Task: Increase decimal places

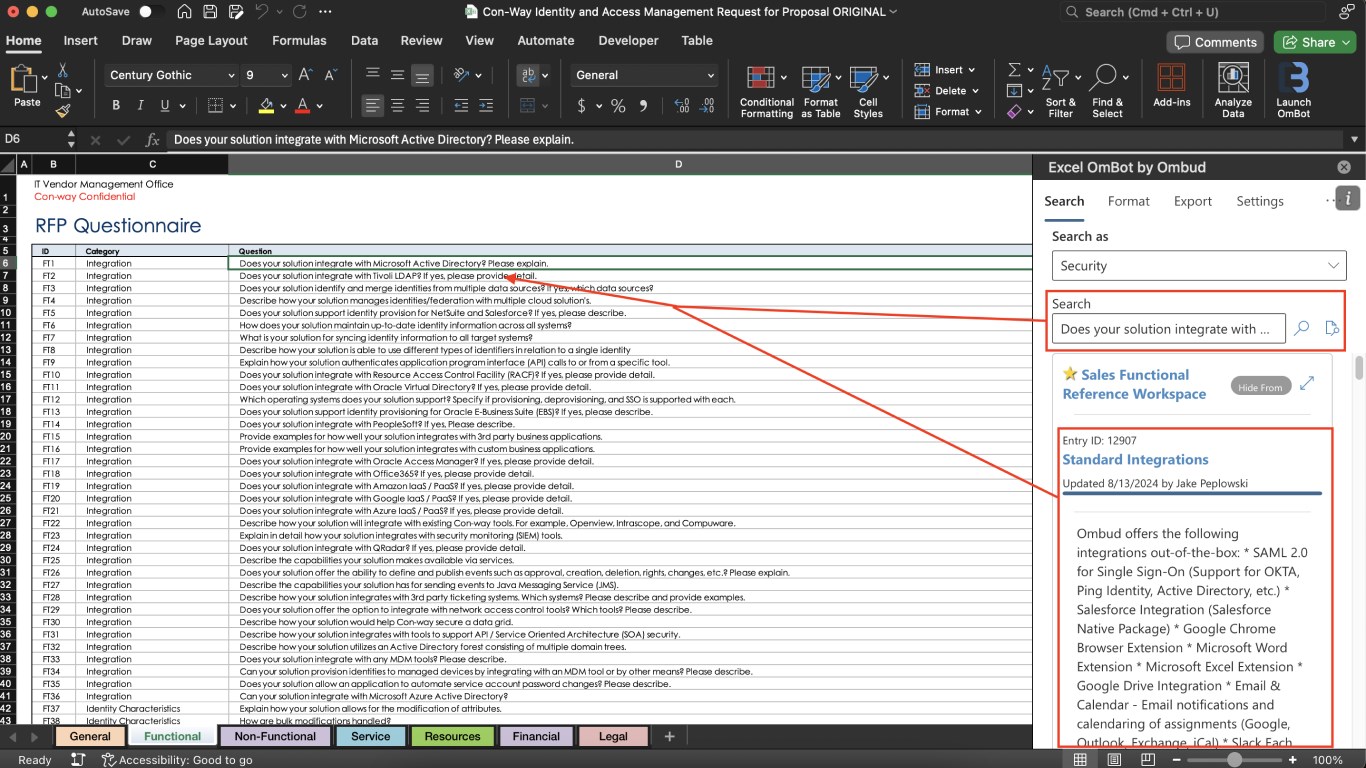Action: [x=682, y=106]
